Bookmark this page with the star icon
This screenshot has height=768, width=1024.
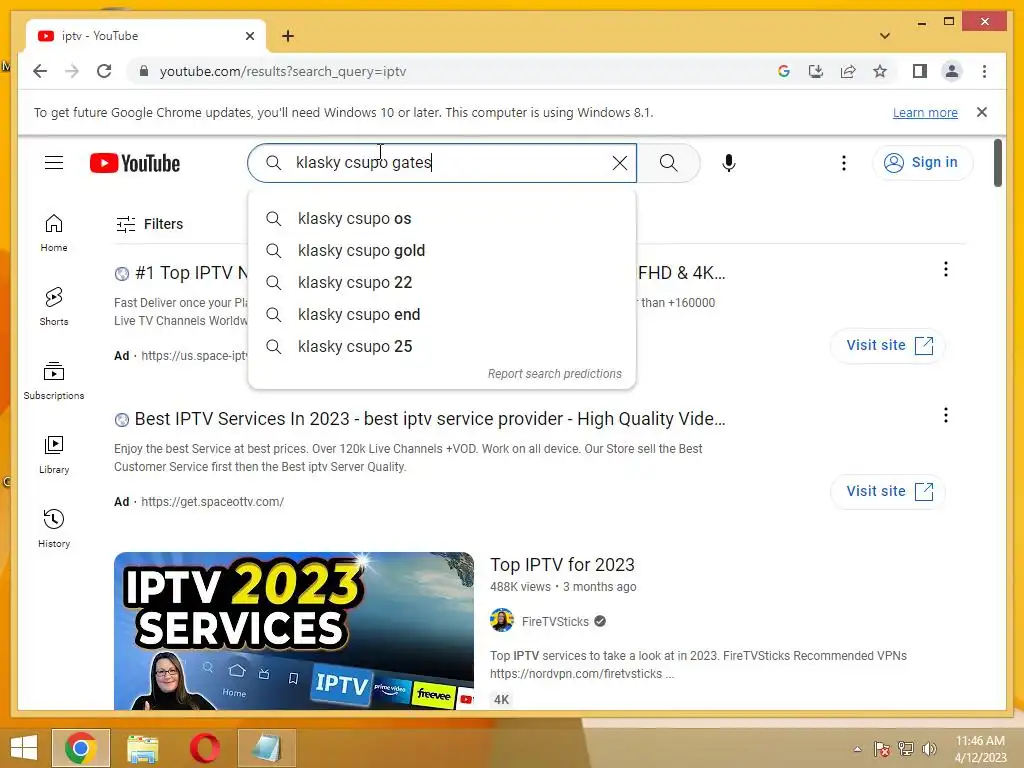click(x=880, y=71)
